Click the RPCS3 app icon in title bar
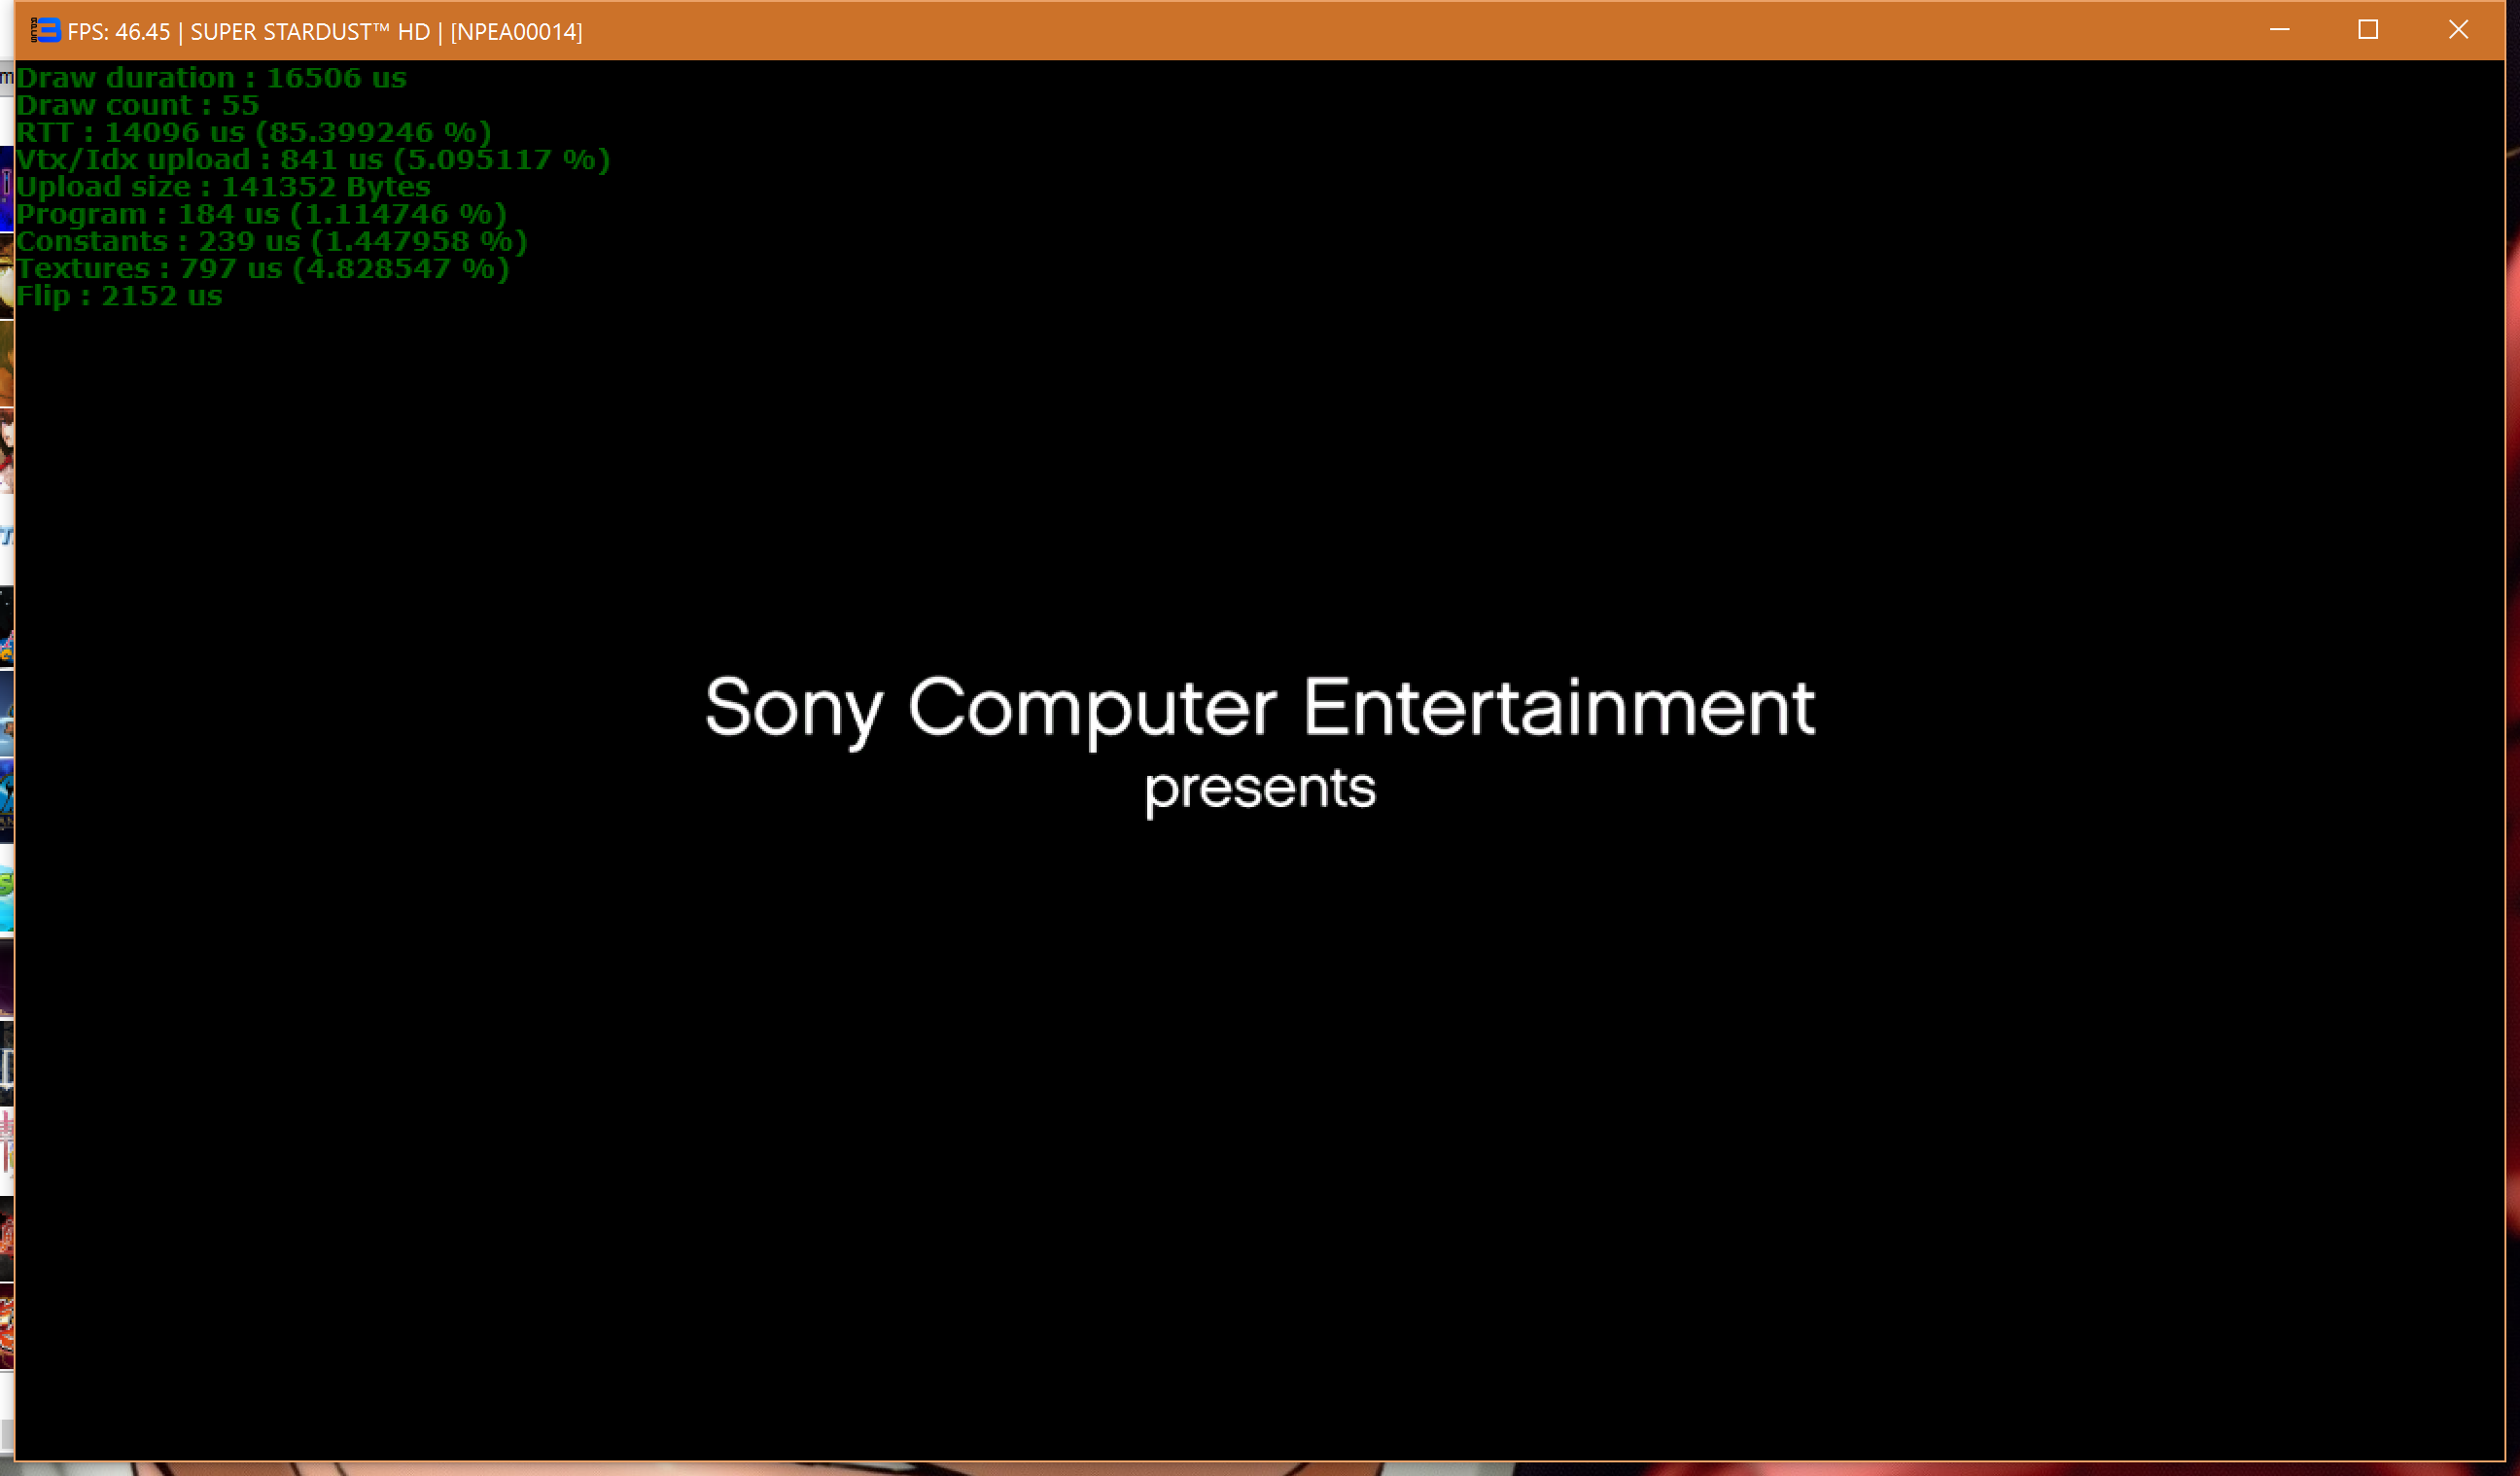Viewport: 2520px width, 1476px height. tap(45, 31)
